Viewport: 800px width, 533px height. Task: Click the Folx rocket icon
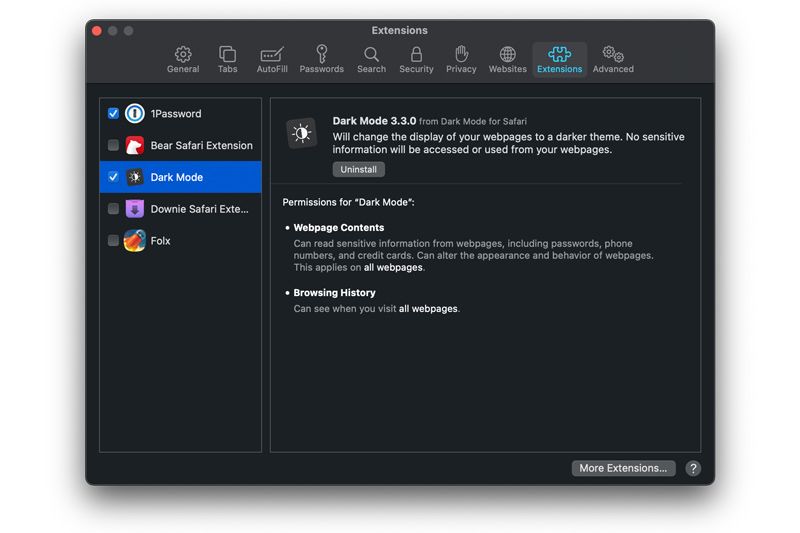click(x=135, y=241)
